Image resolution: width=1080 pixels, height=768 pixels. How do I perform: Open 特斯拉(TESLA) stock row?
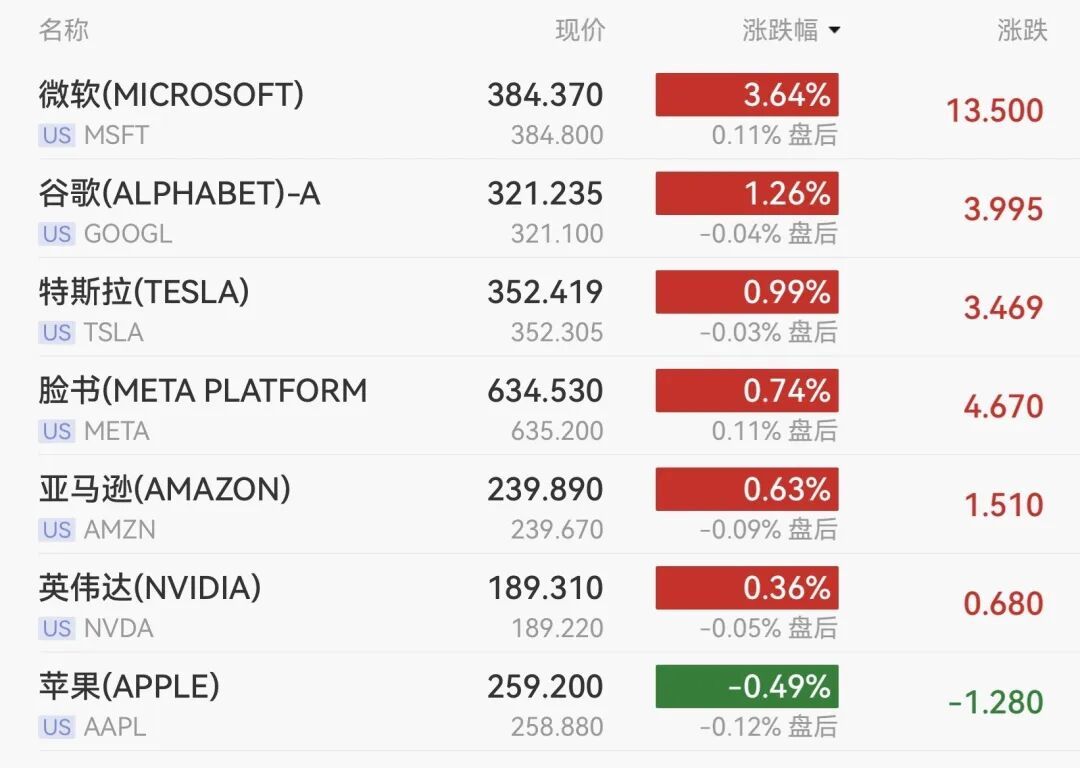click(x=144, y=292)
